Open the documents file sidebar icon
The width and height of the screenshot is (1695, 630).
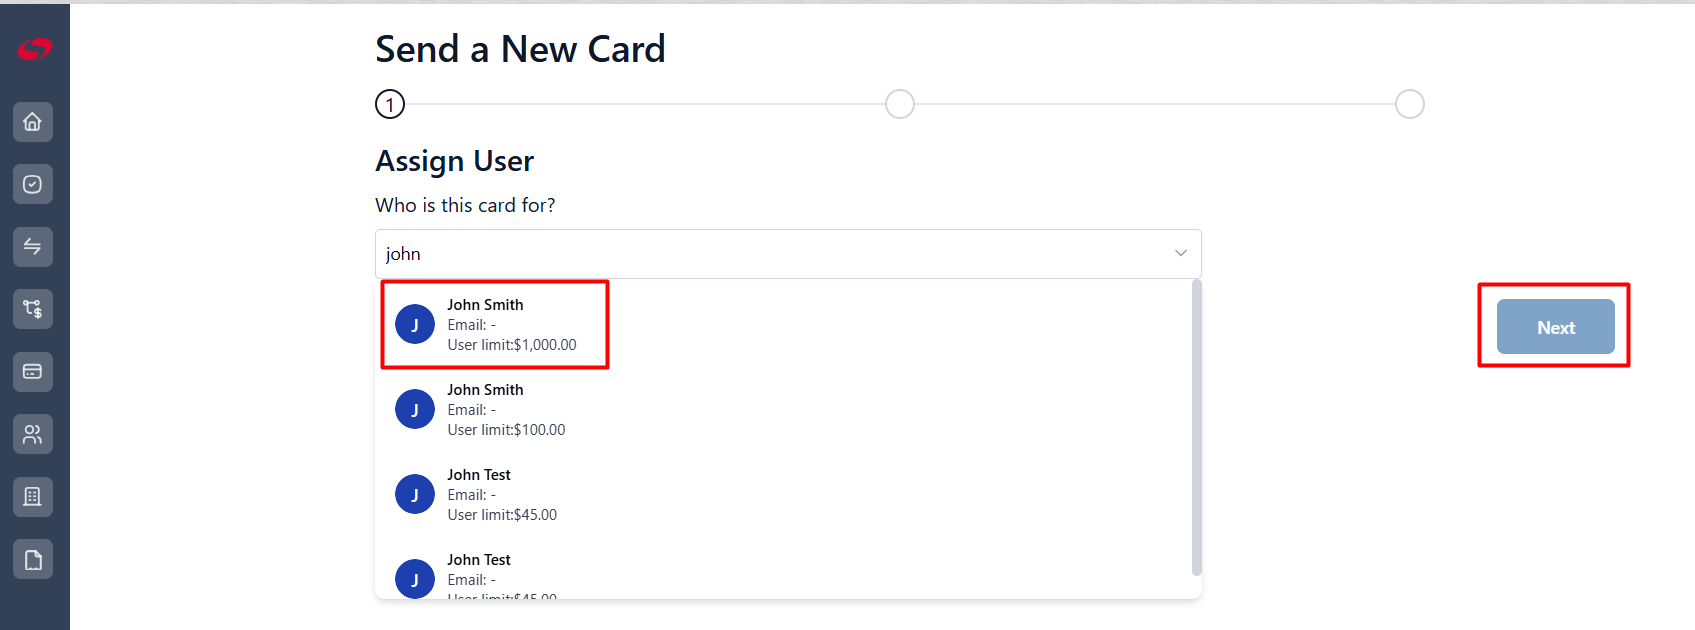tap(33, 559)
